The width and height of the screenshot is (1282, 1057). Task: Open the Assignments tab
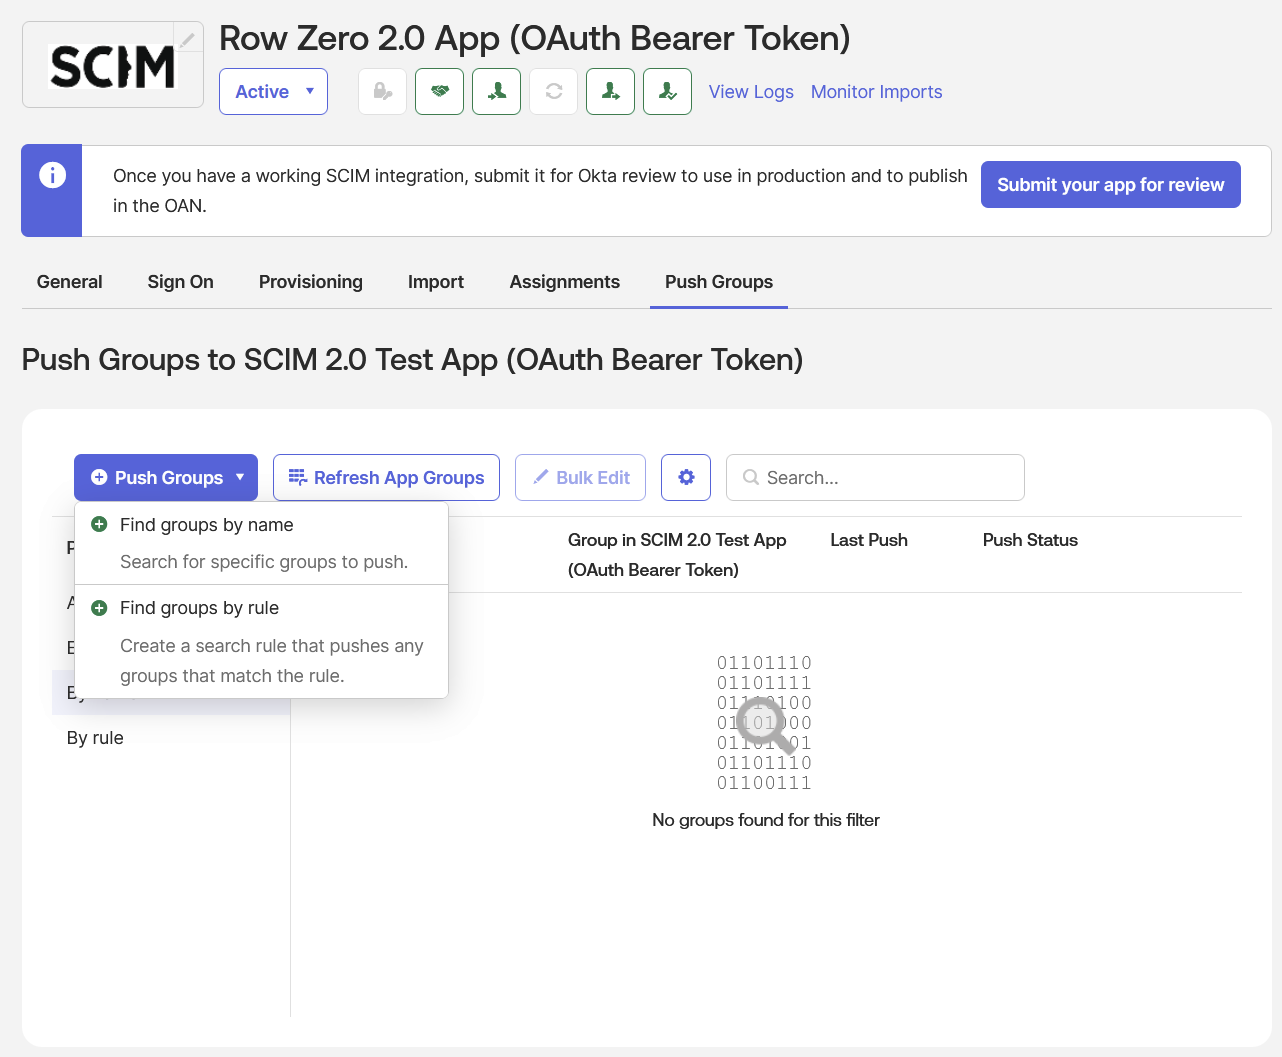[x=564, y=282]
